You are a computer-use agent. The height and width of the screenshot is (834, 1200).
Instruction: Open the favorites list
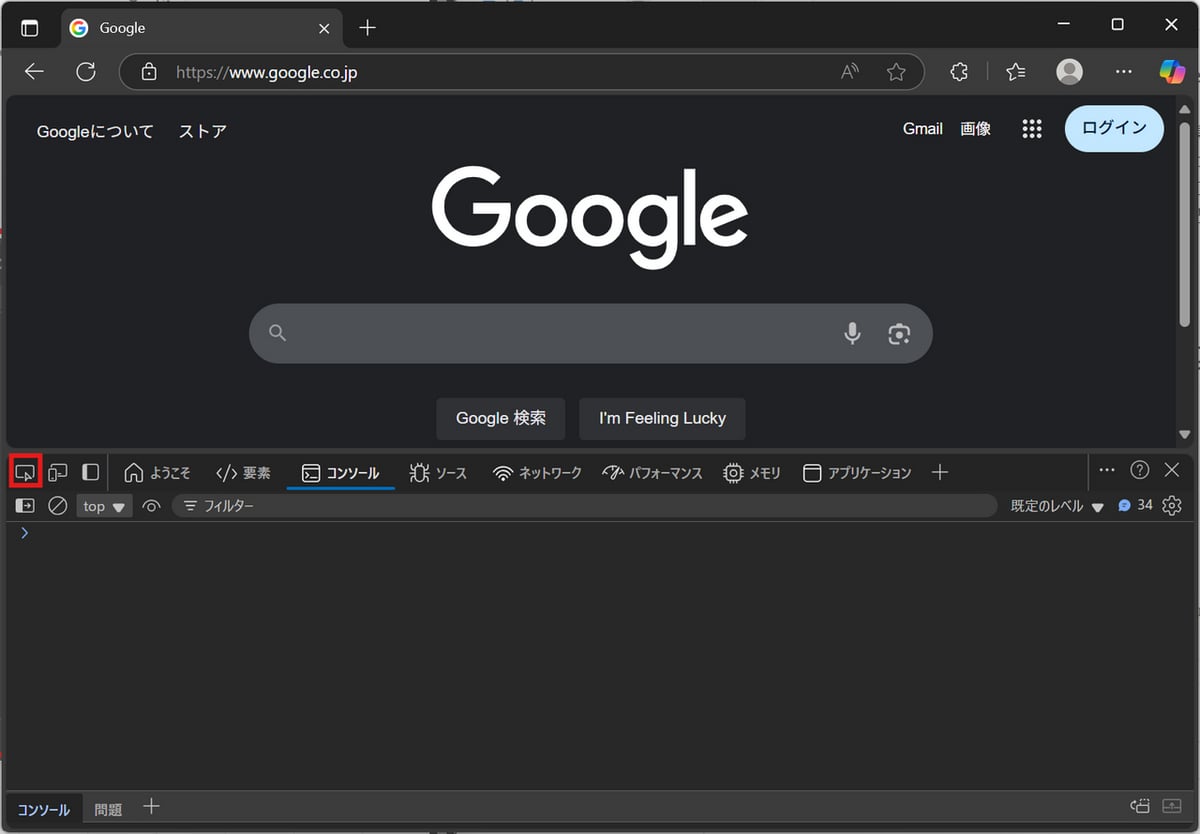pos(1016,72)
